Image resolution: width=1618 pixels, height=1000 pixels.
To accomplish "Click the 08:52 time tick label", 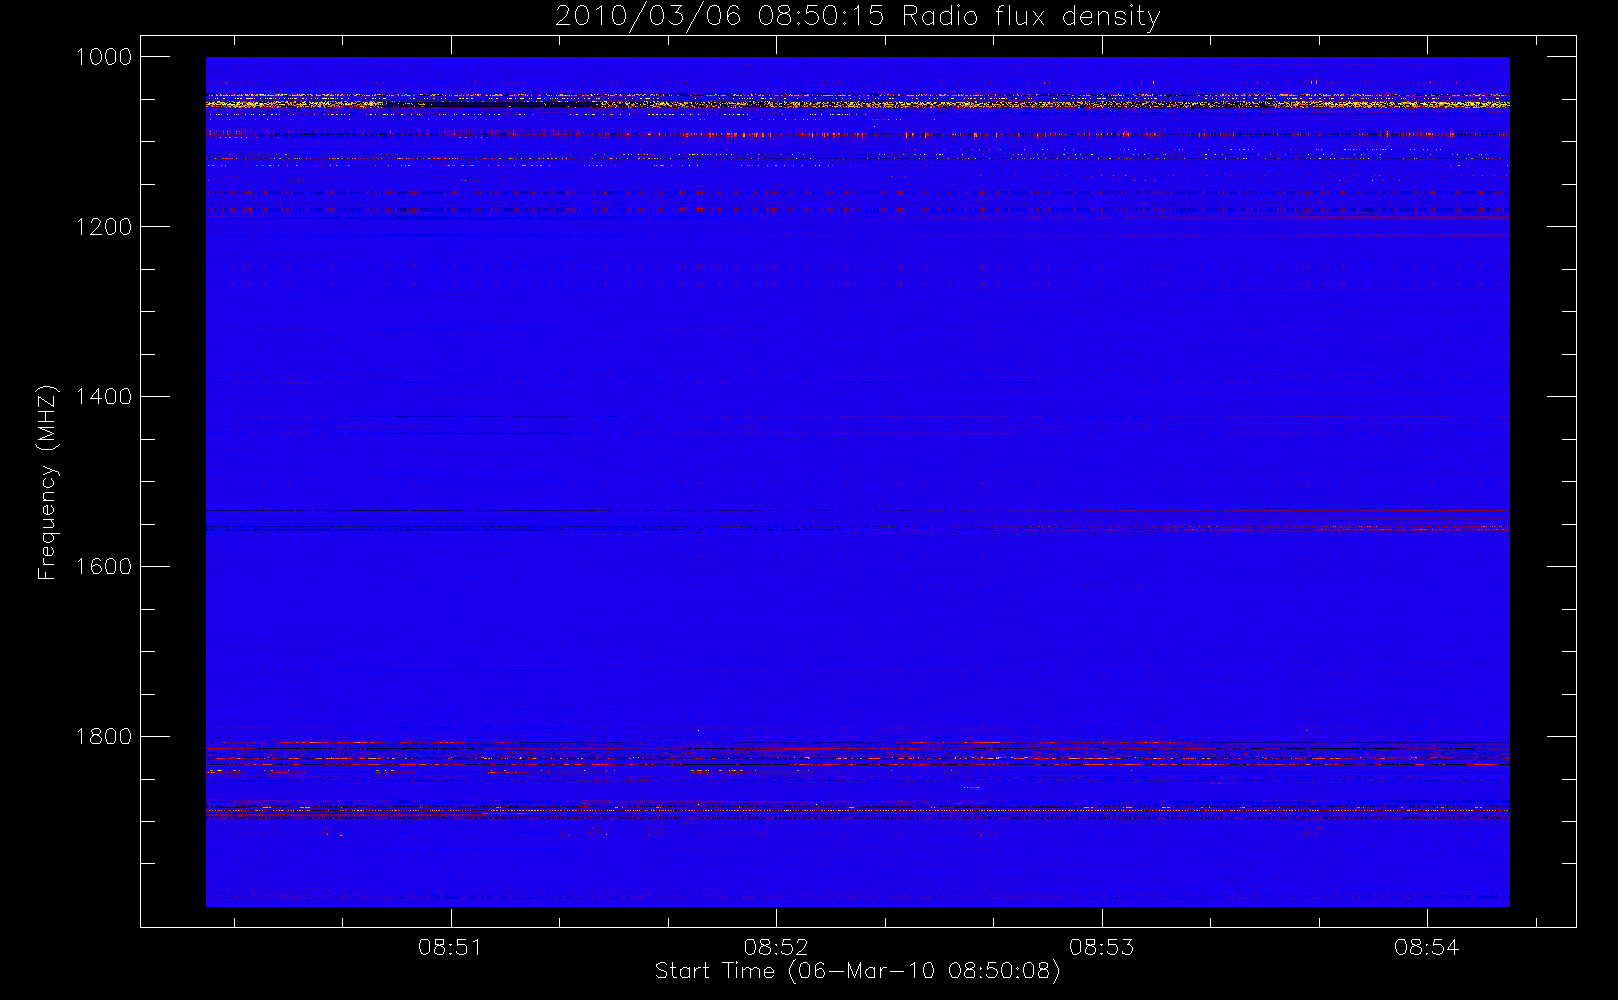I will click(776, 947).
